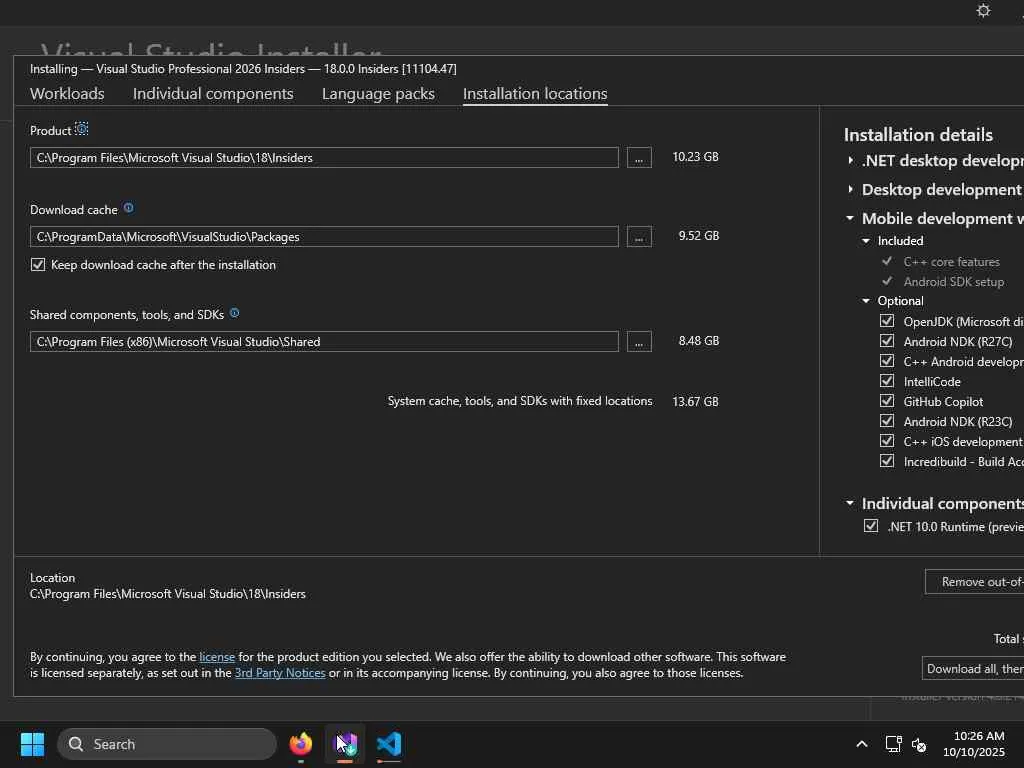Click the Product path input field
Image resolution: width=1024 pixels, height=768 pixels.
point(324,157)
